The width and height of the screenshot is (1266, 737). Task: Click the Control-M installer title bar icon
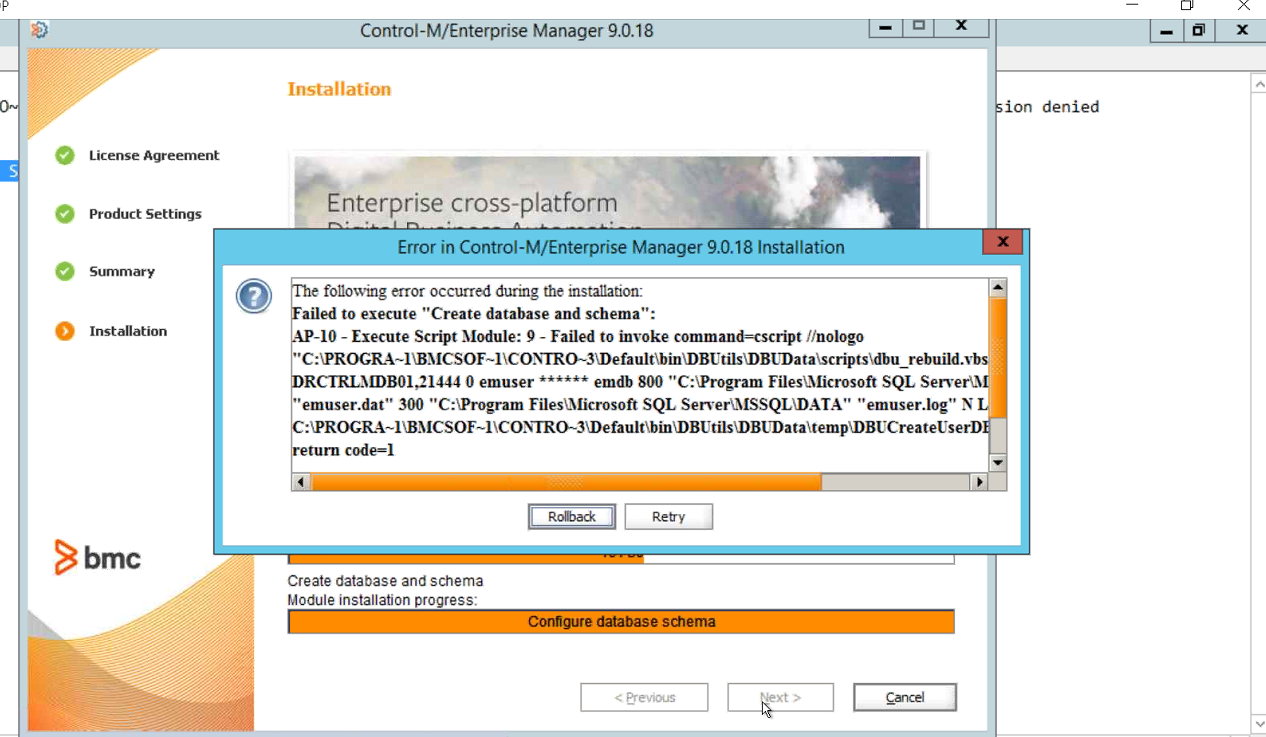point(39,30)
